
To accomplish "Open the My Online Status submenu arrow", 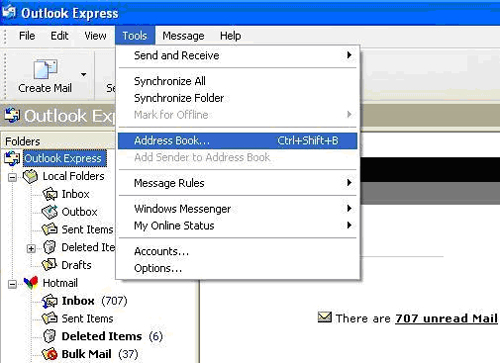I will (x=349, y=225).
